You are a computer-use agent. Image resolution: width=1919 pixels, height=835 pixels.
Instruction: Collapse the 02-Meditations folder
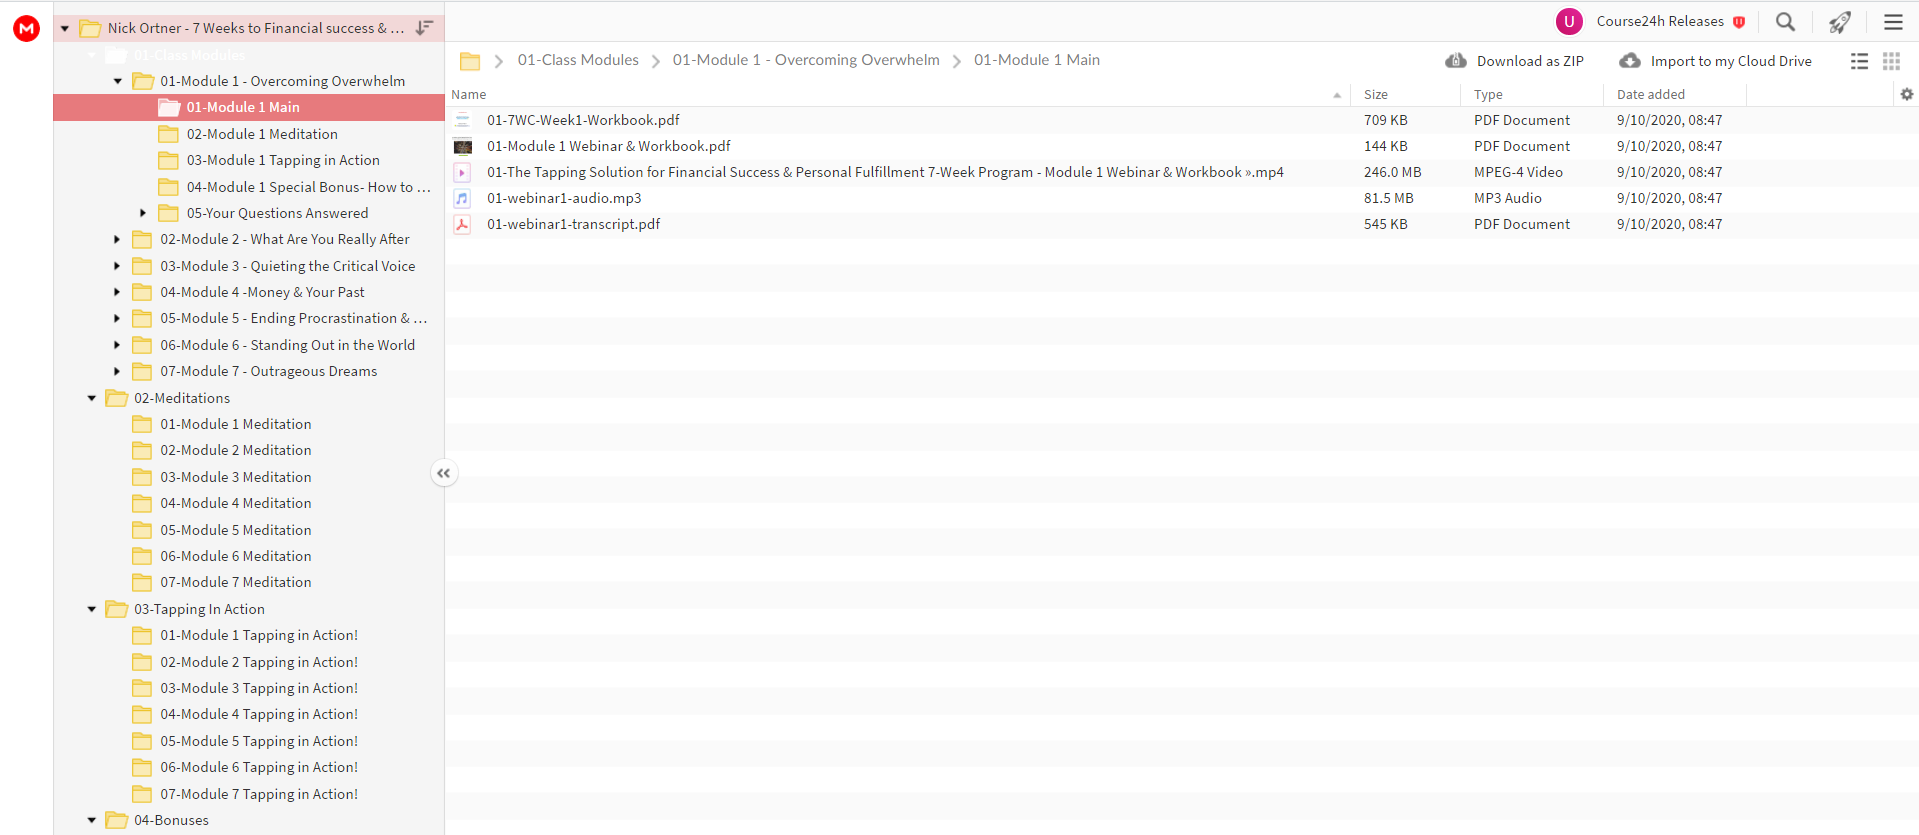tap(92, 398)
